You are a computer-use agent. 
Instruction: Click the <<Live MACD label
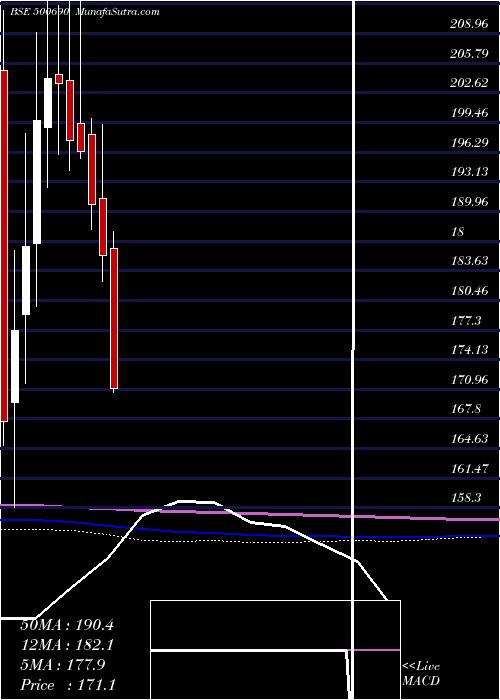coord(421,674)
